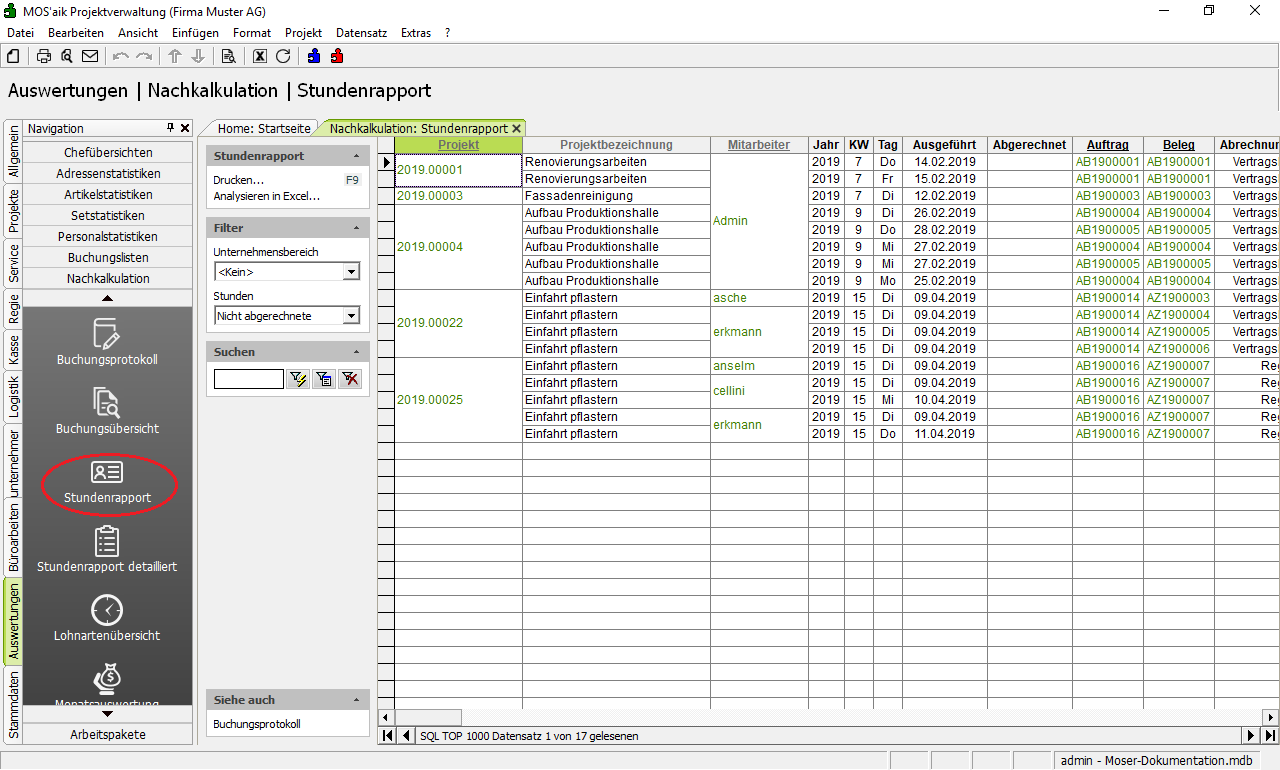
Task: Switch to the Home: Startseite tab
Action: (264, 128)
